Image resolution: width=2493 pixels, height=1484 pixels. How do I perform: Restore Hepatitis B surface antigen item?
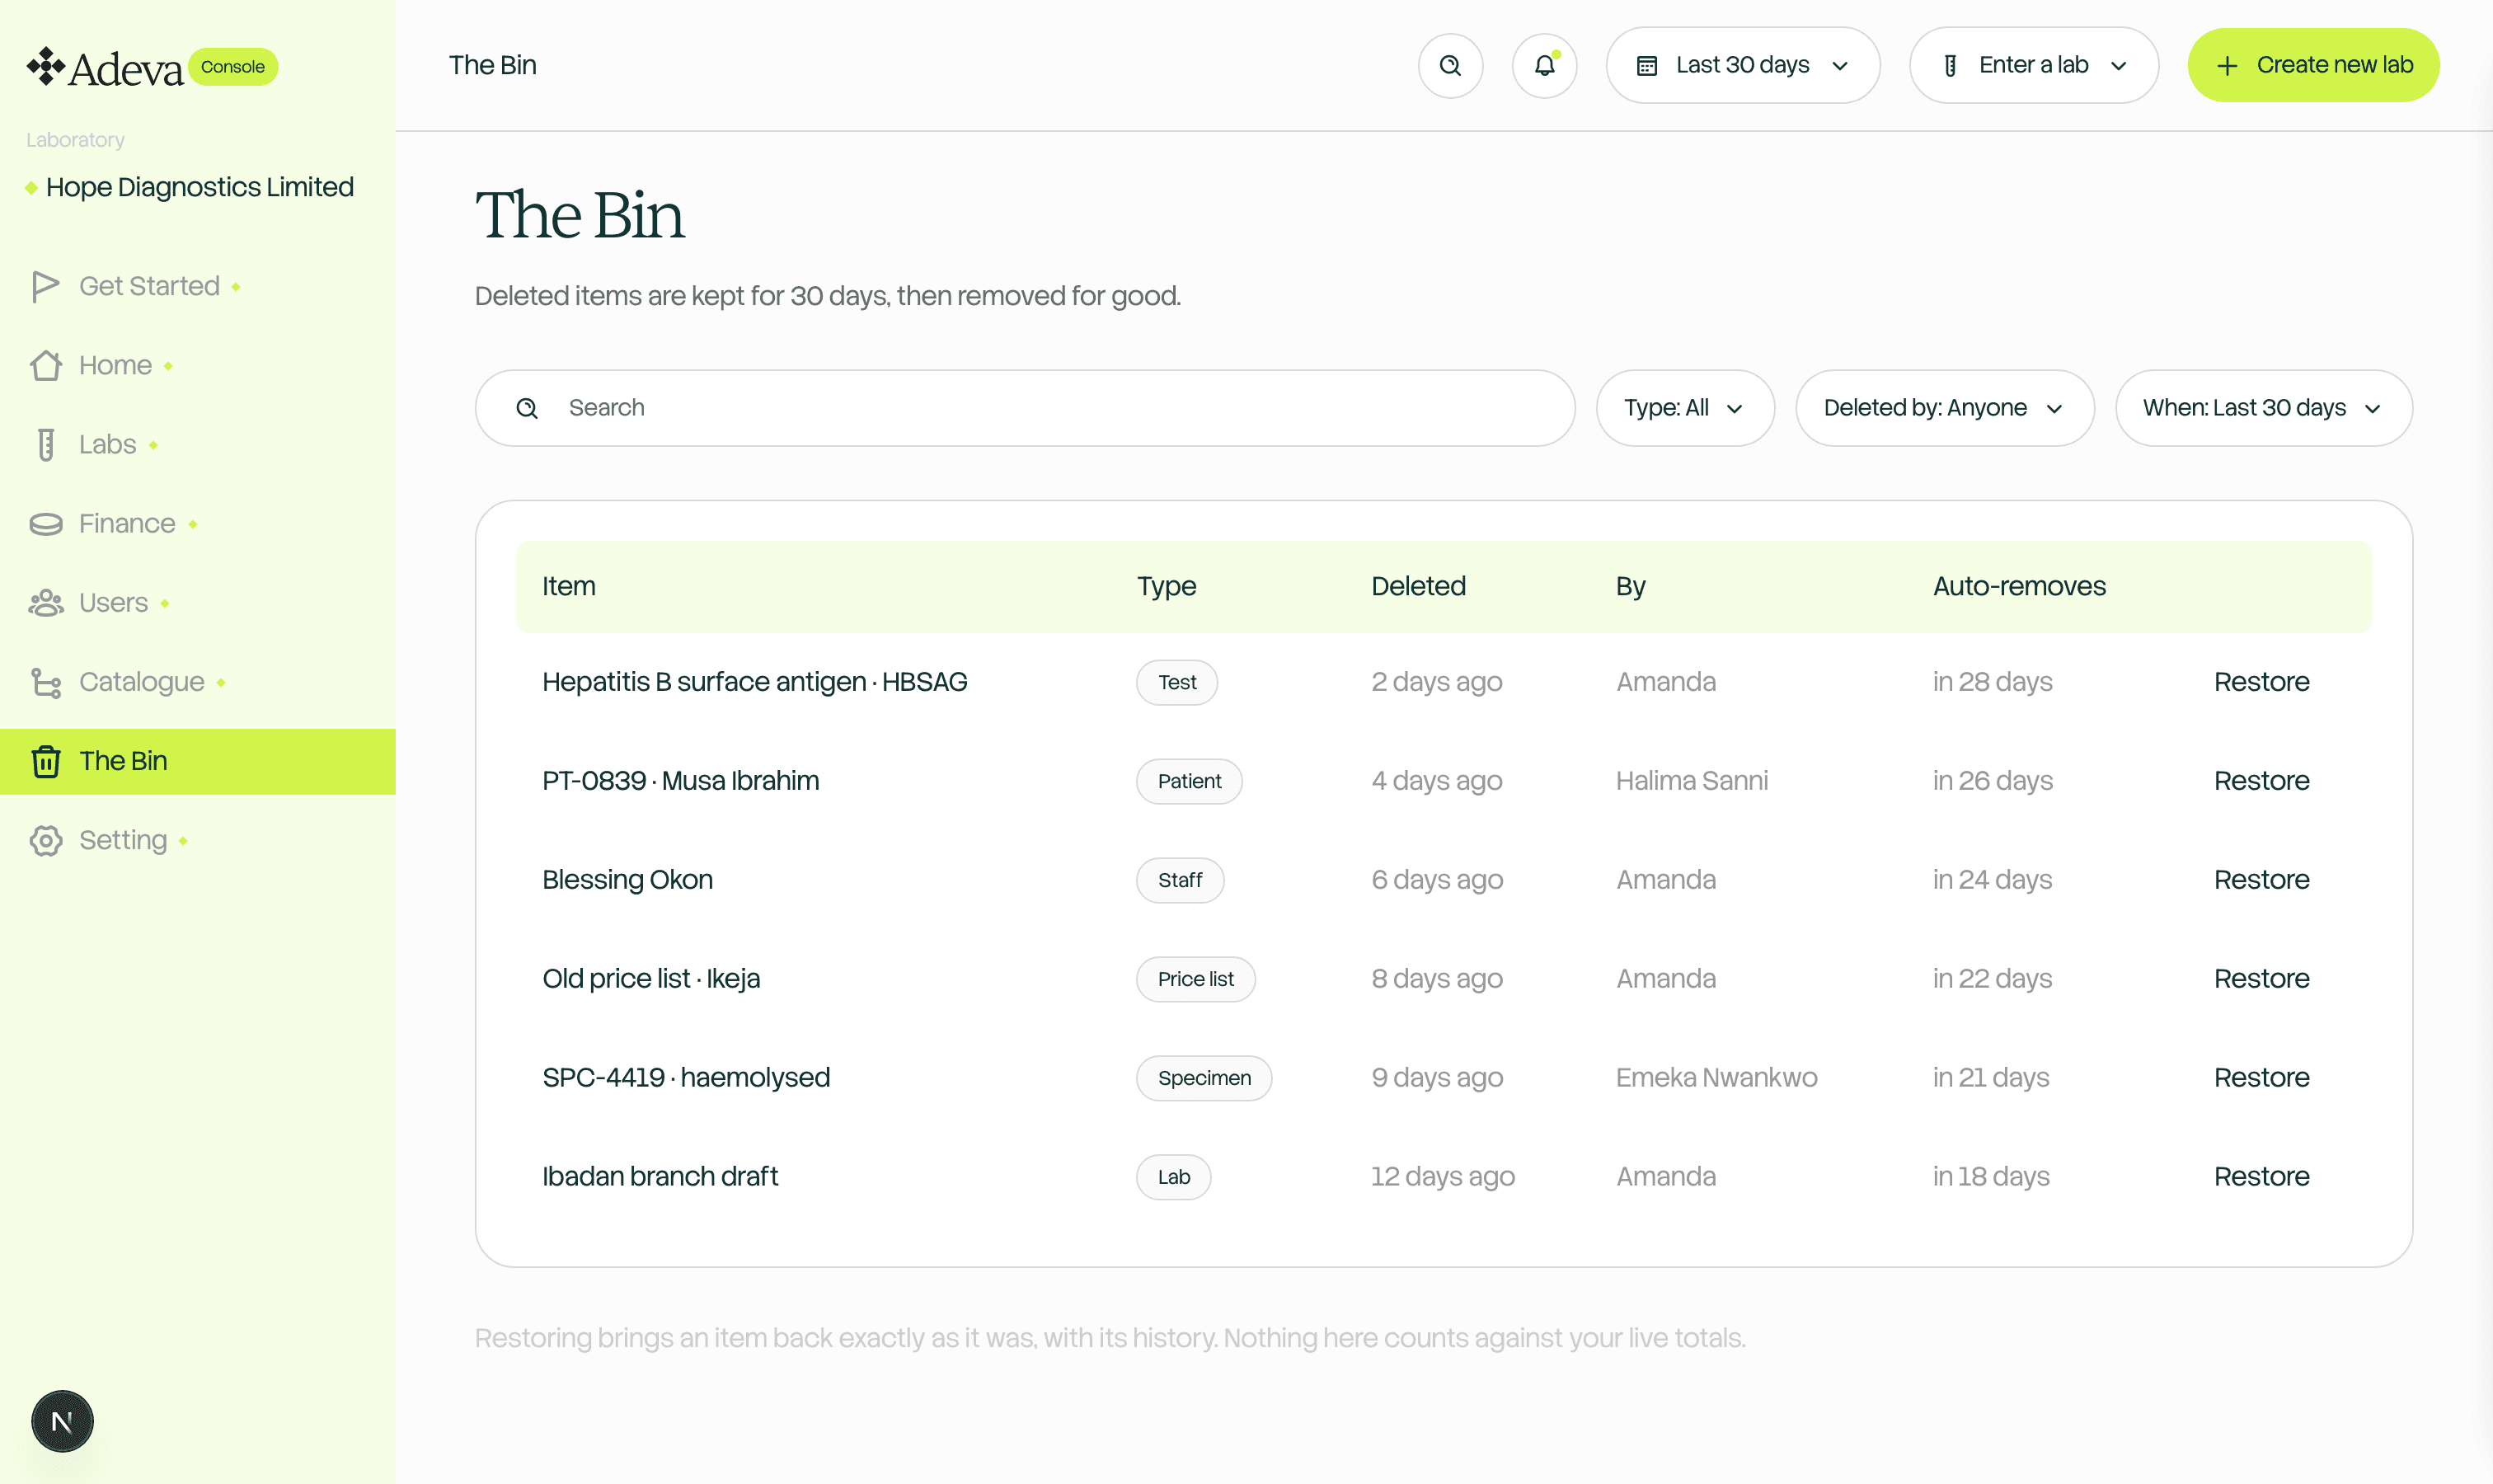click(2261, 682)
